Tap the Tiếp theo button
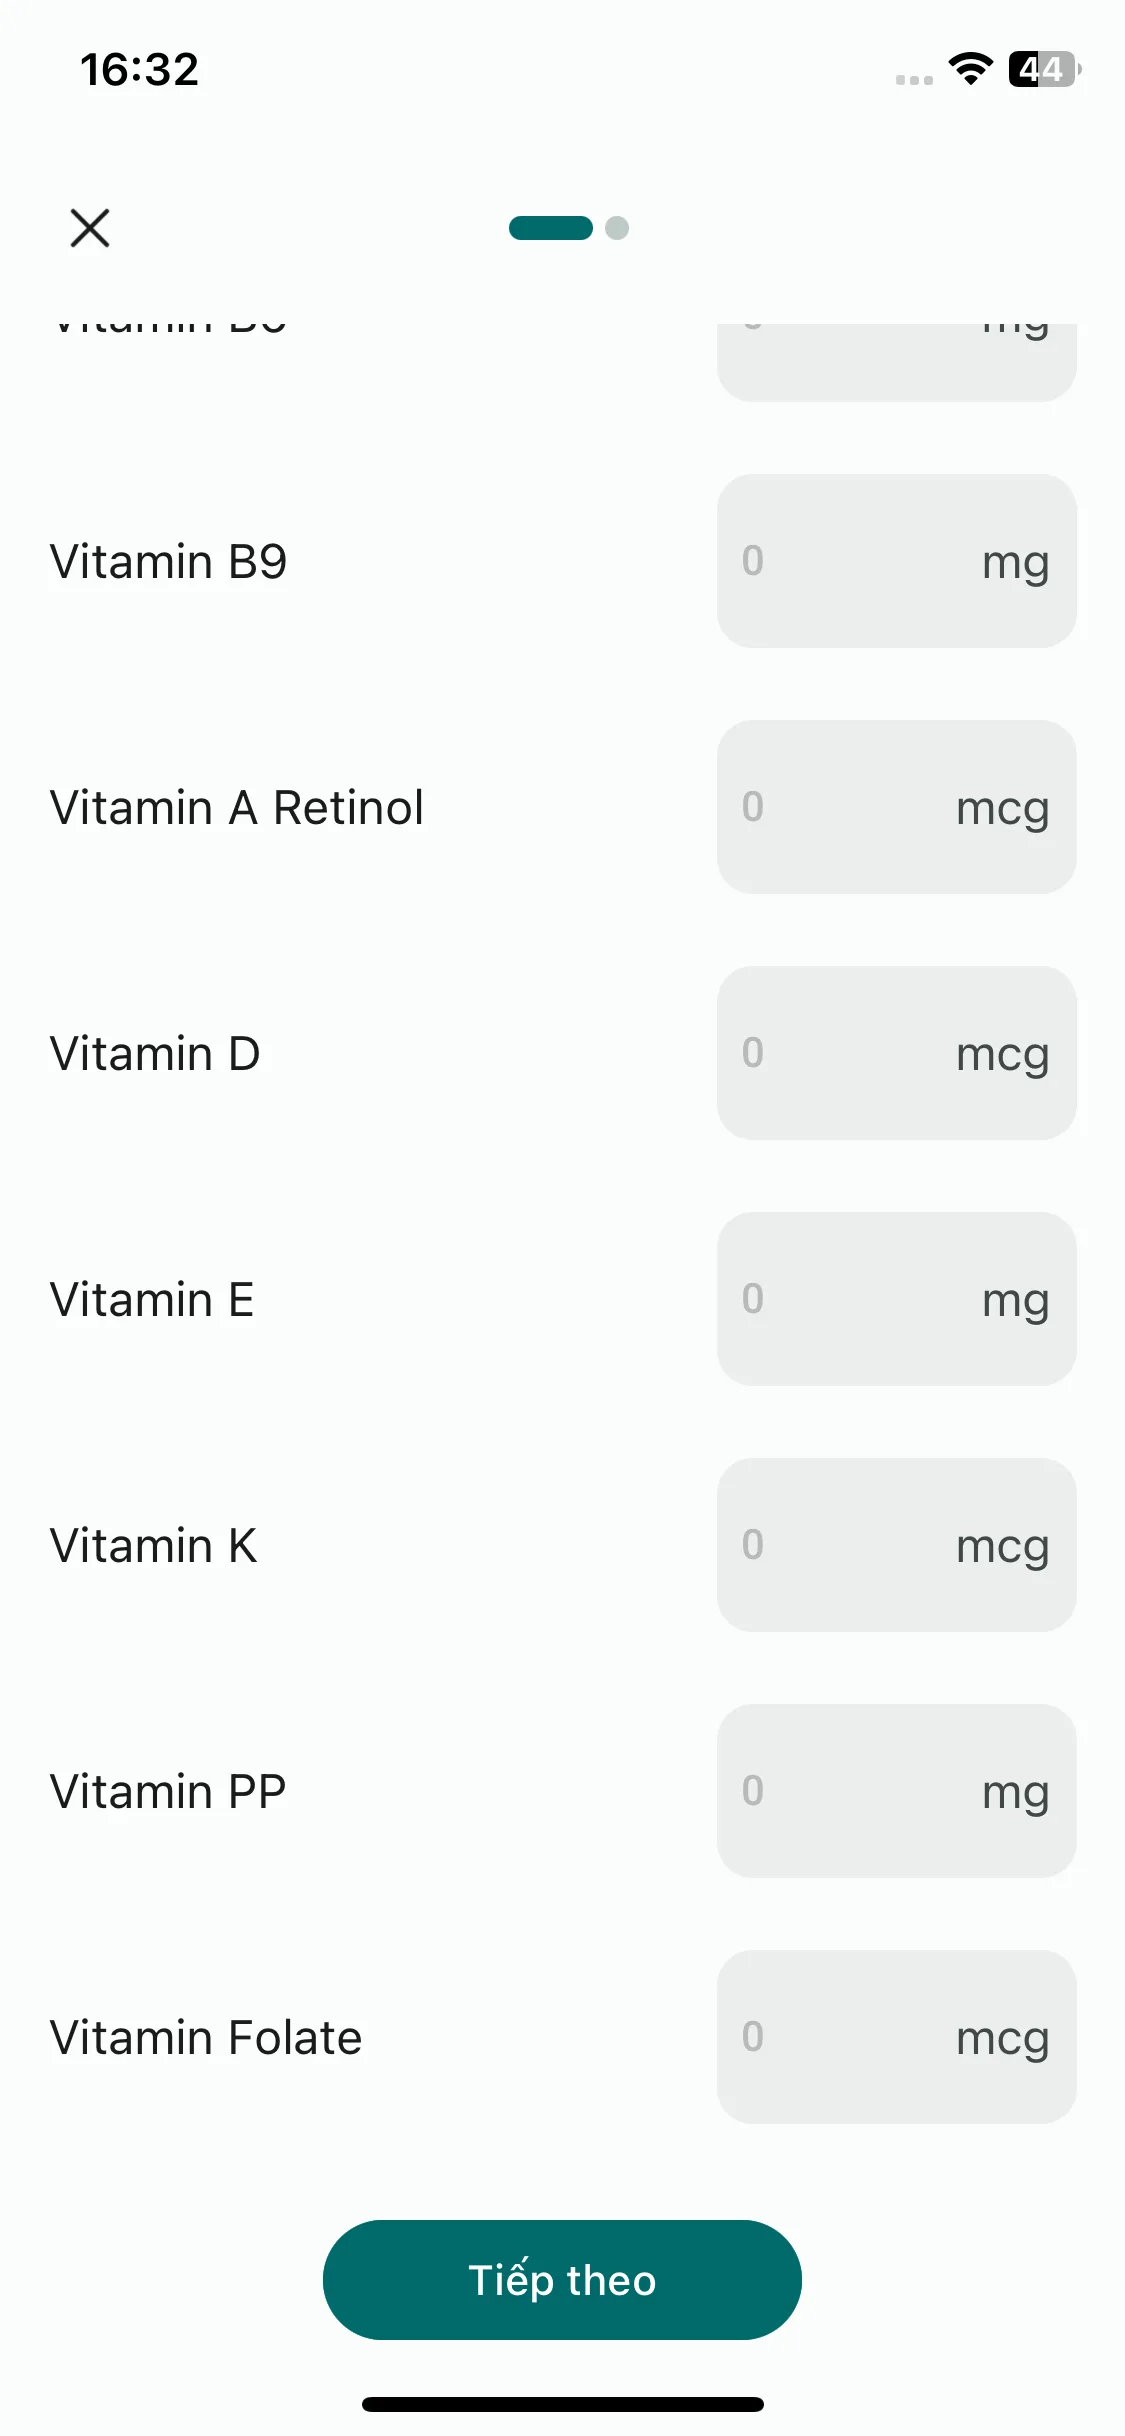Viewport: 1125px width, 2436px height. click(562, 2280)
